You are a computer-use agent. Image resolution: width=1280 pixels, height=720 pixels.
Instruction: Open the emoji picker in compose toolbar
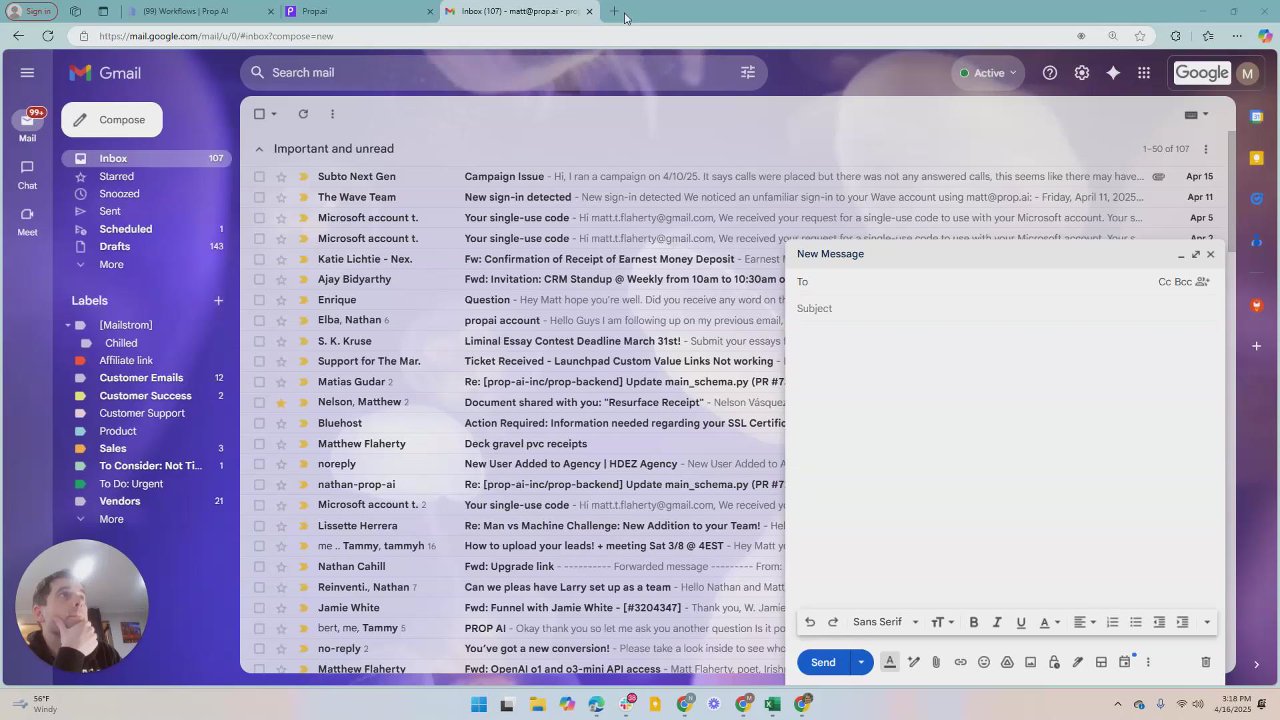984,662
